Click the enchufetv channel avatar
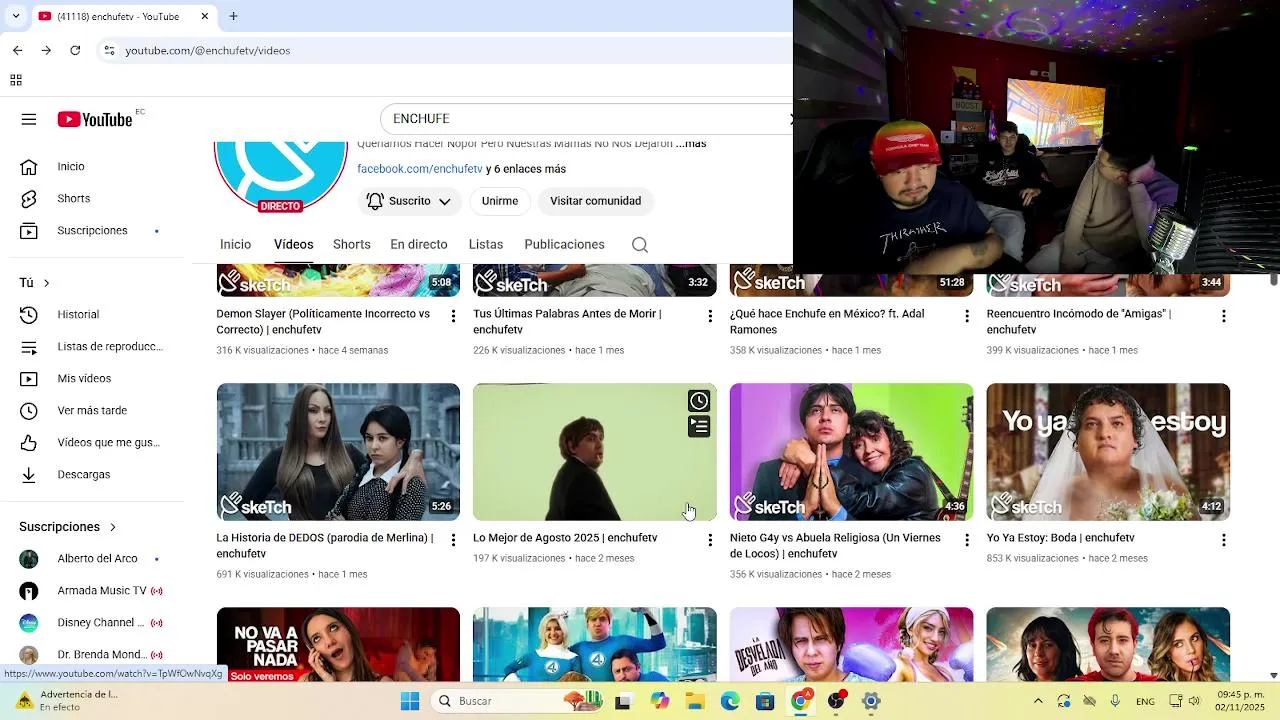Viewport: 1280px width, 720px height. tap(281, 175)
